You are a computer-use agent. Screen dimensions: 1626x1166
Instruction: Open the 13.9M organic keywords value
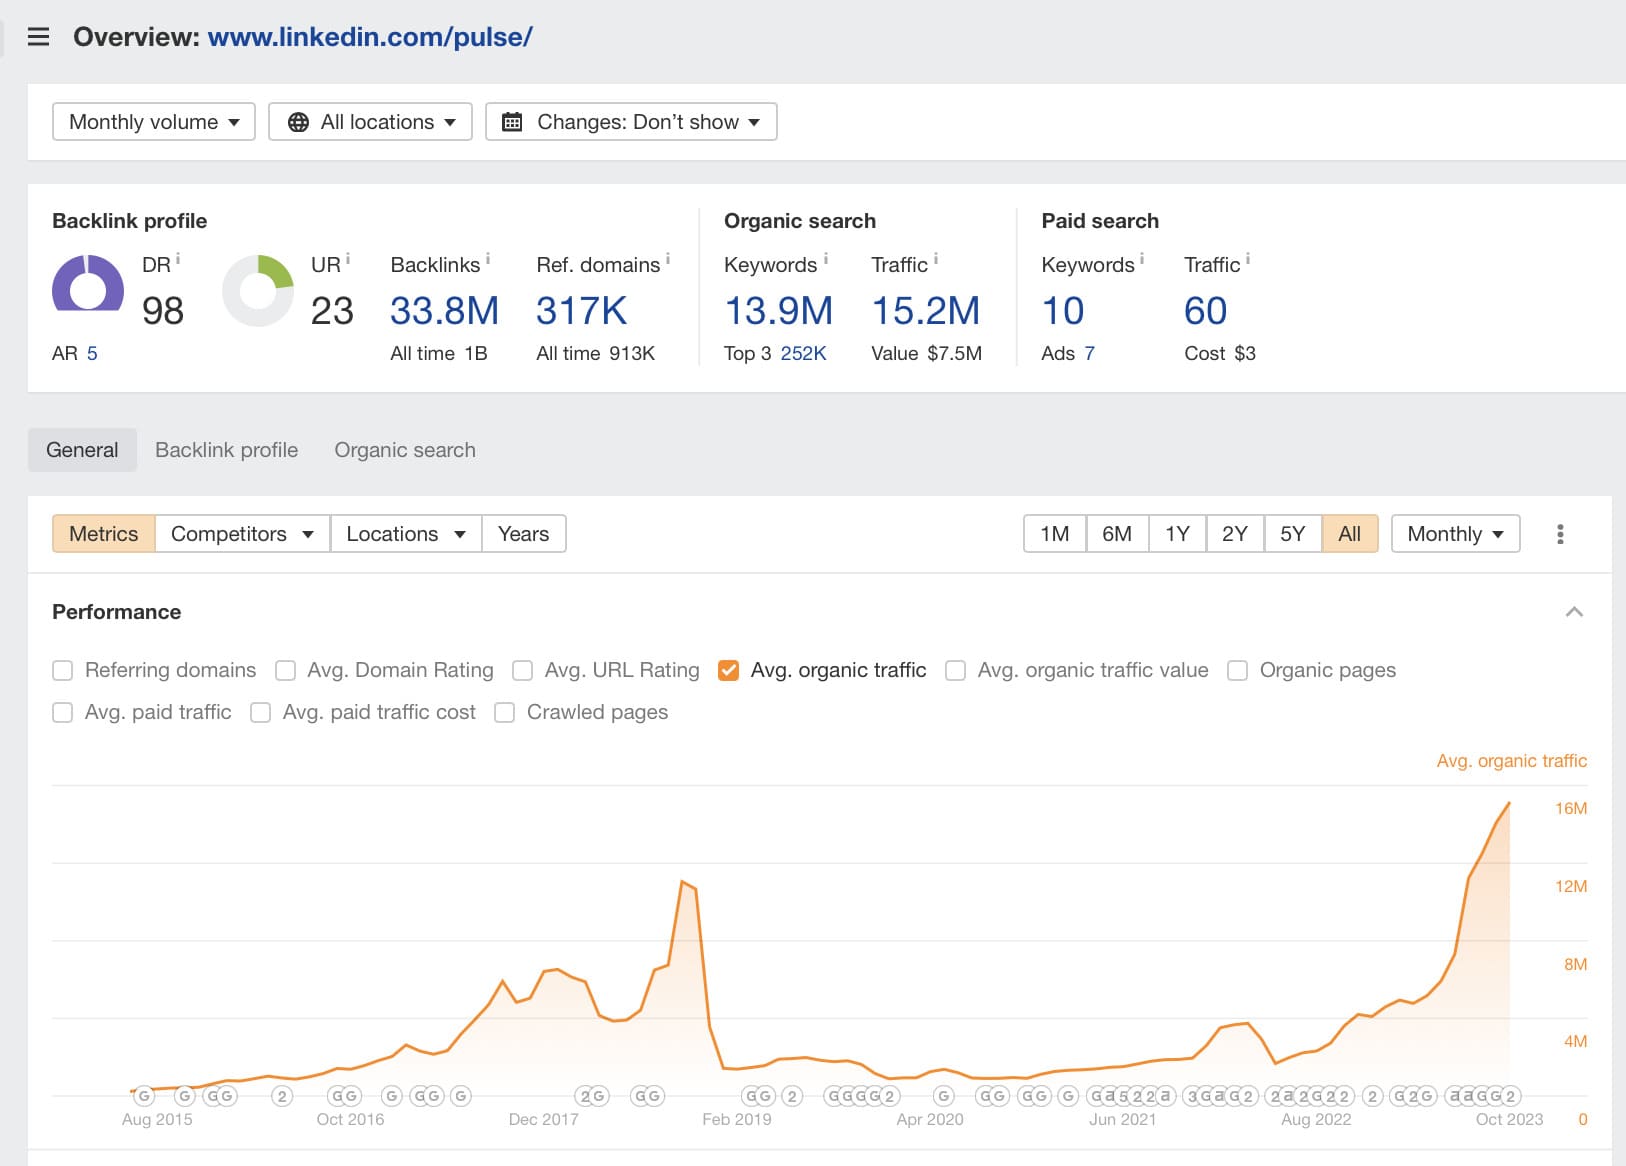[x=778, y=311]
